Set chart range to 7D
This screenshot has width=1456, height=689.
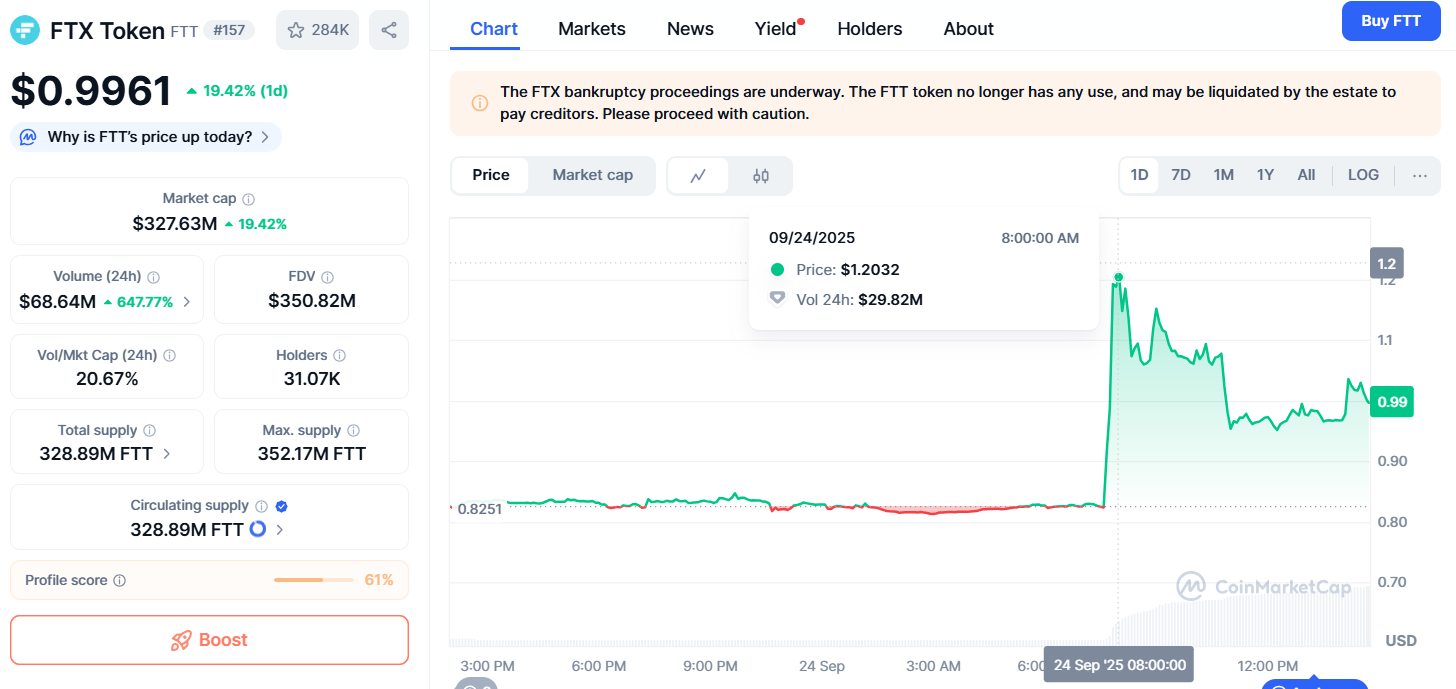coord(1181,175)
